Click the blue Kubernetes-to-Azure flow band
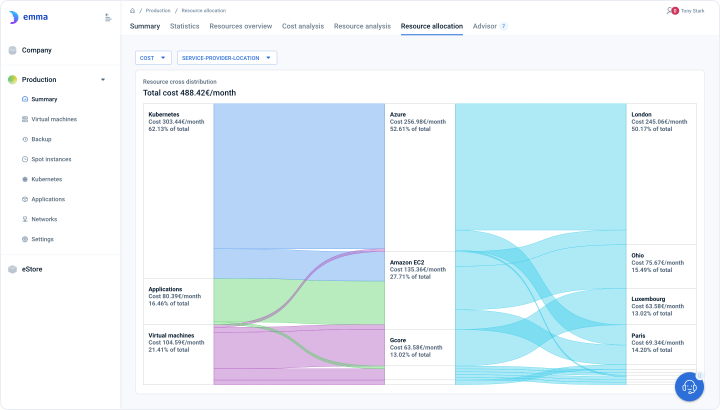 299,176
